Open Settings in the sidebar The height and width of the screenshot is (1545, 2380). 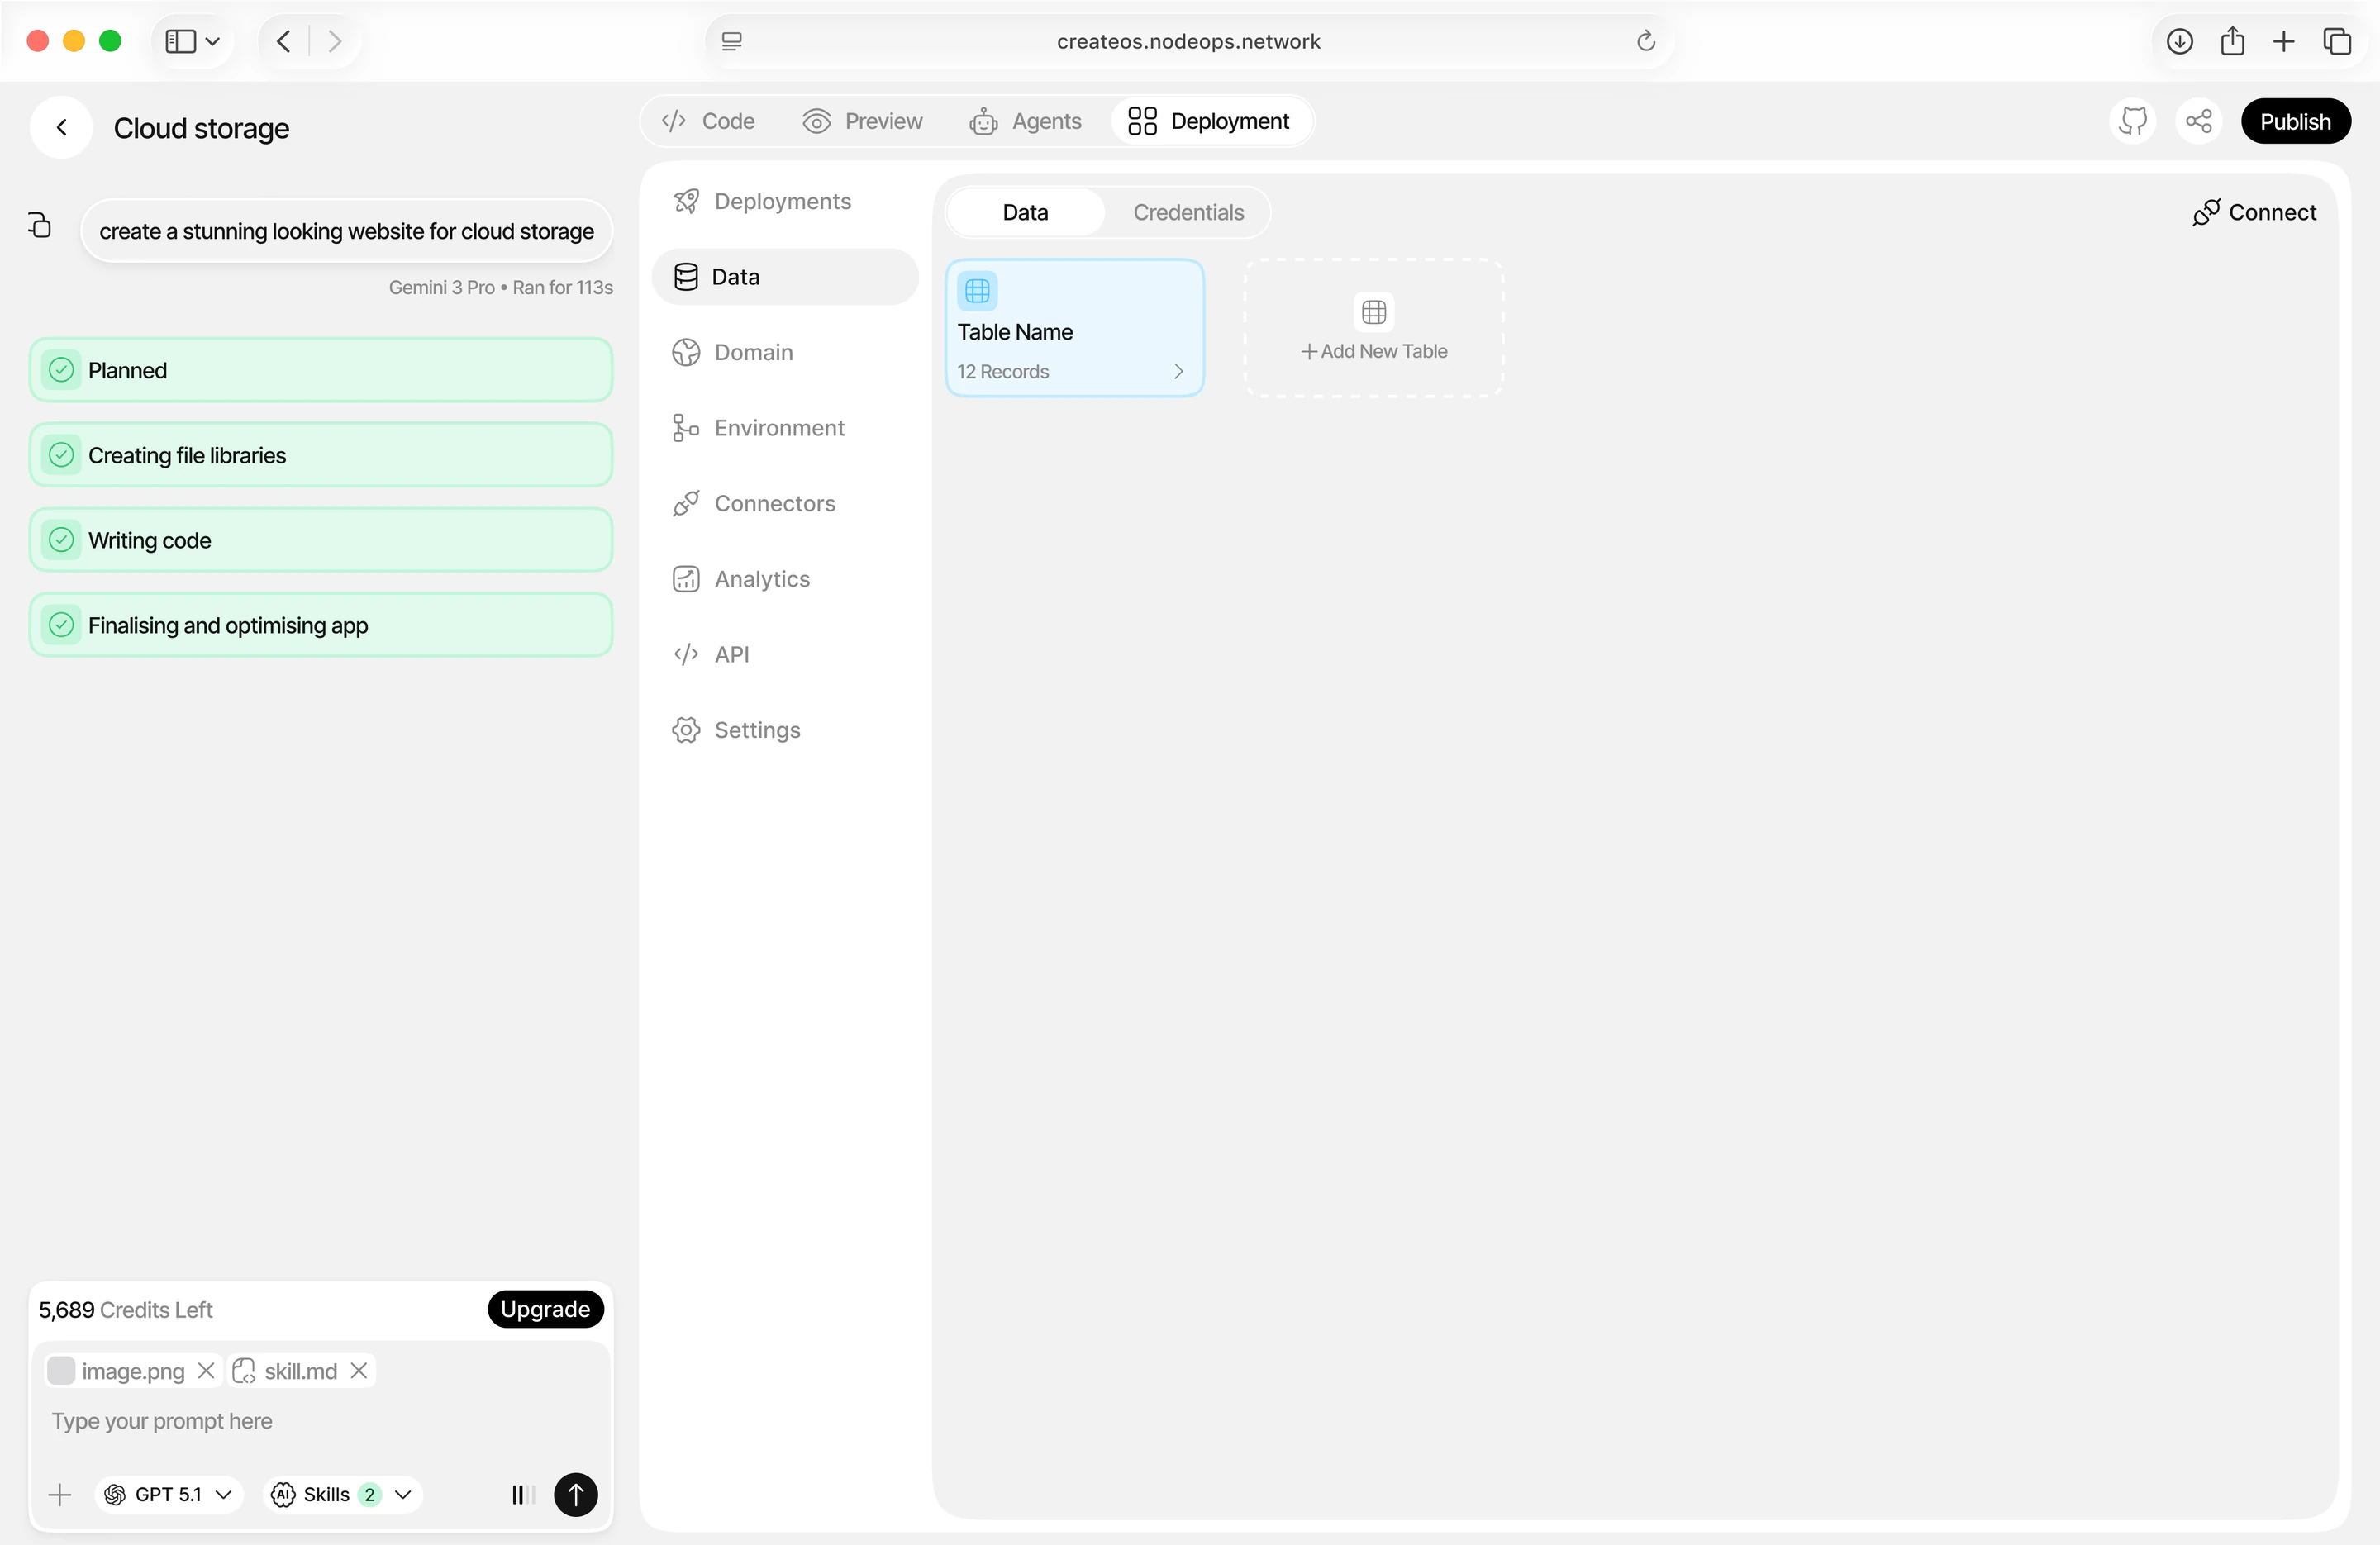(785, 730)
